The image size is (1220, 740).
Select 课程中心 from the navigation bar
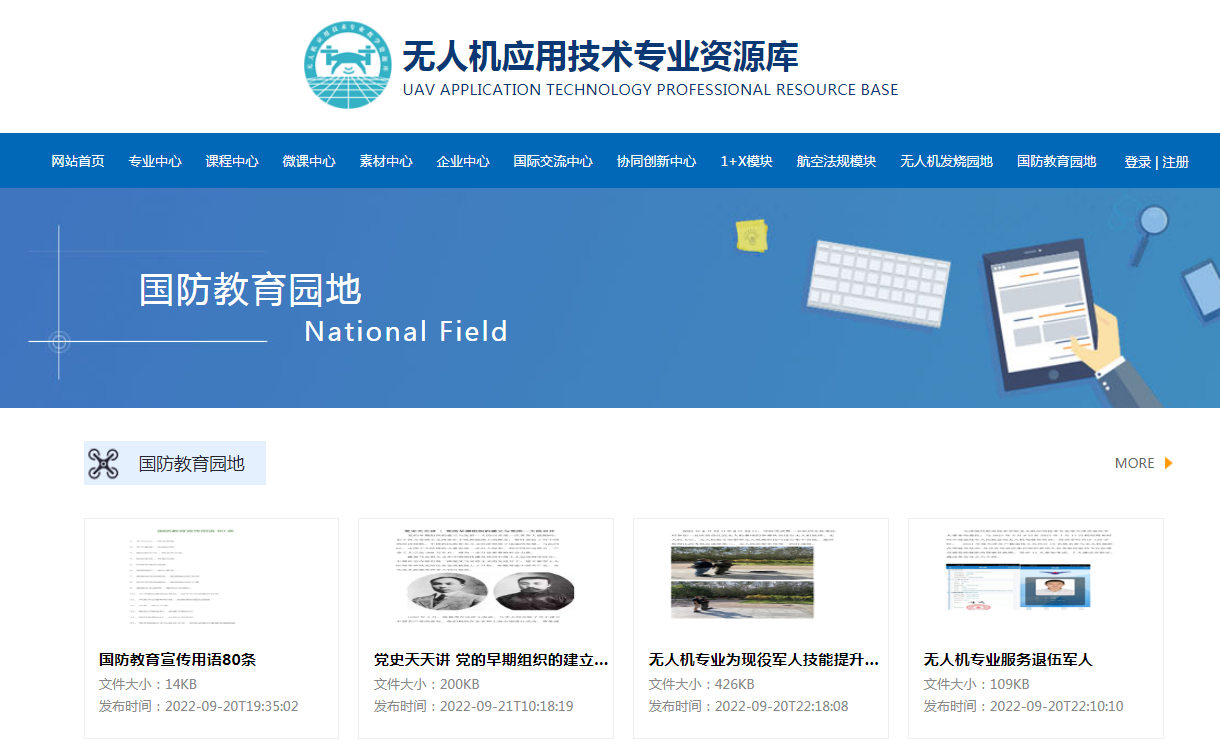(x=232, y=161)
